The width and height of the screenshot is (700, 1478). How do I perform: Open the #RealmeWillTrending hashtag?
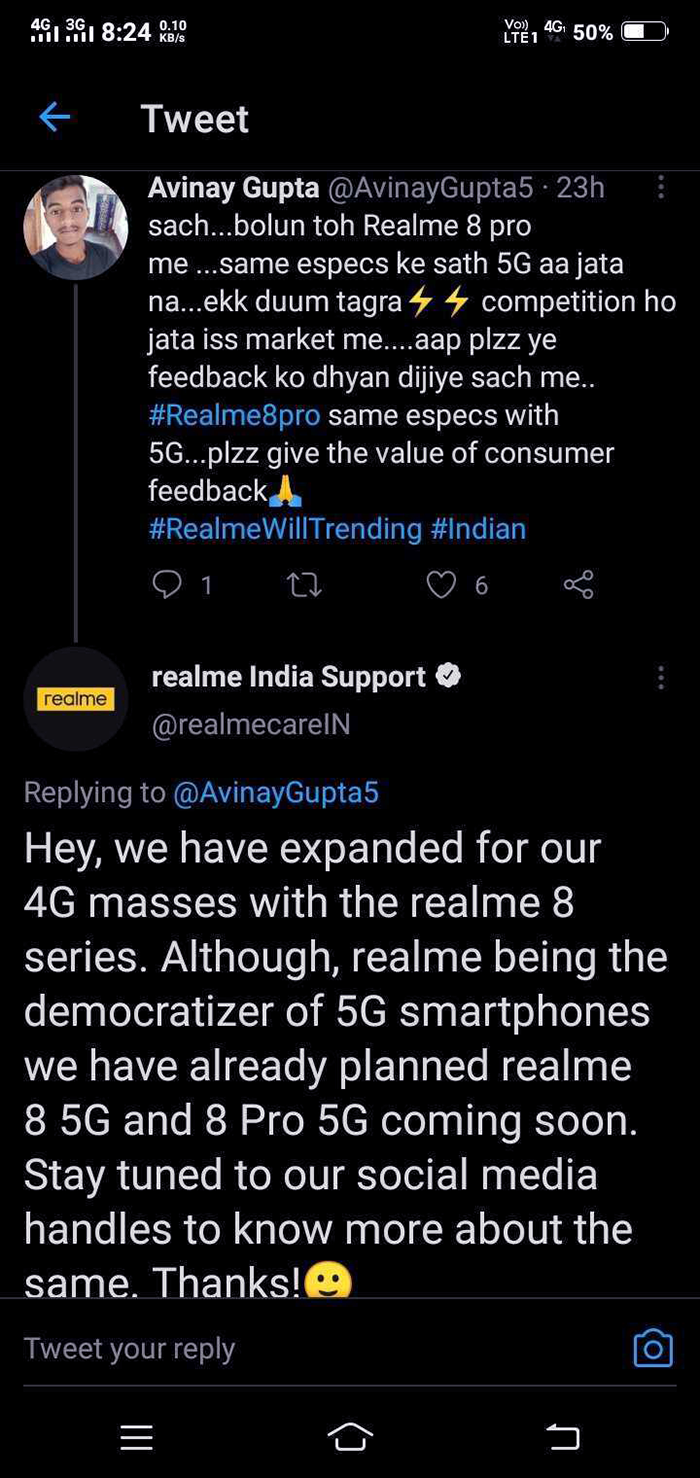[285, 528]
